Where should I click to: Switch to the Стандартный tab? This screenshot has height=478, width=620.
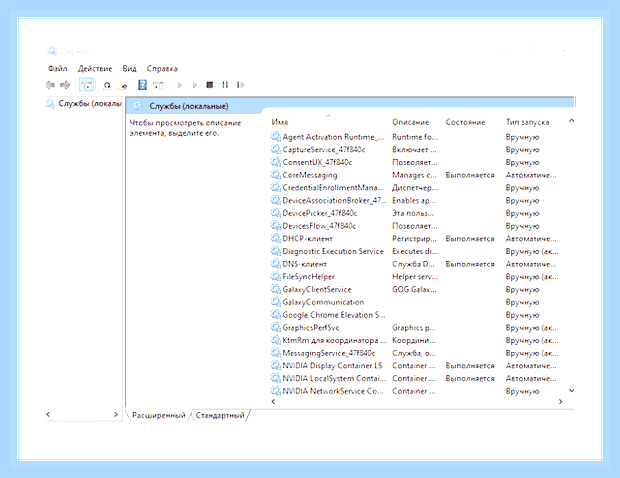220,415
